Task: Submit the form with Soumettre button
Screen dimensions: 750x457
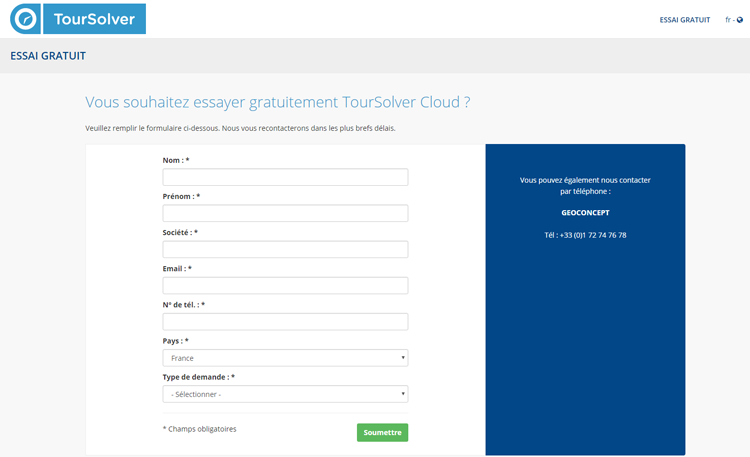Action: tap(382, 433)
